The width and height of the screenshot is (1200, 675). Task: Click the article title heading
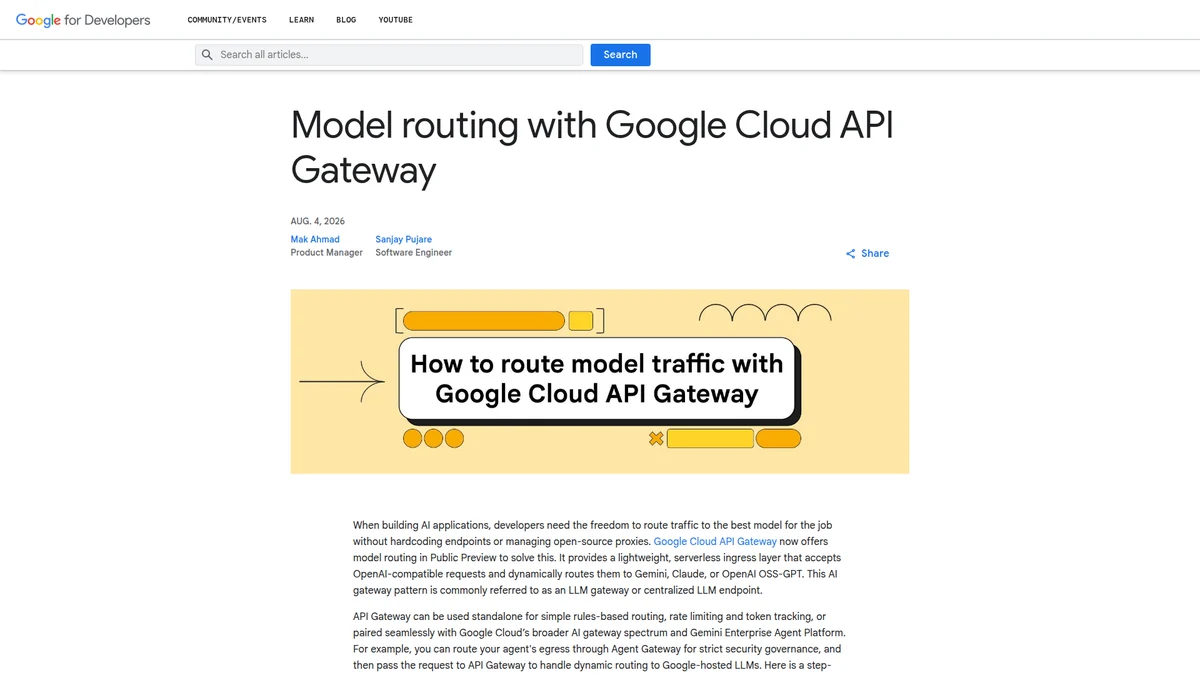[592, 147]
